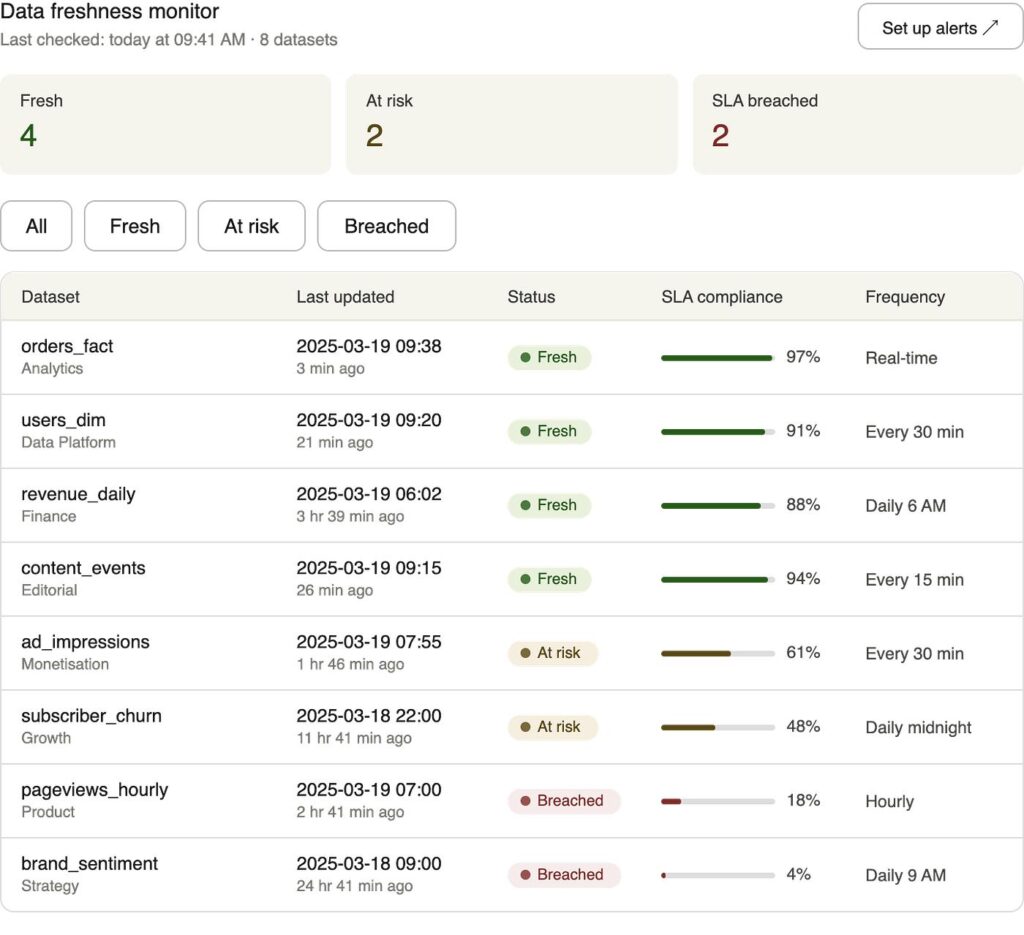1024x935 pixels.
Task: Open the ad_impressions dataset
Action: coord(85,642)
